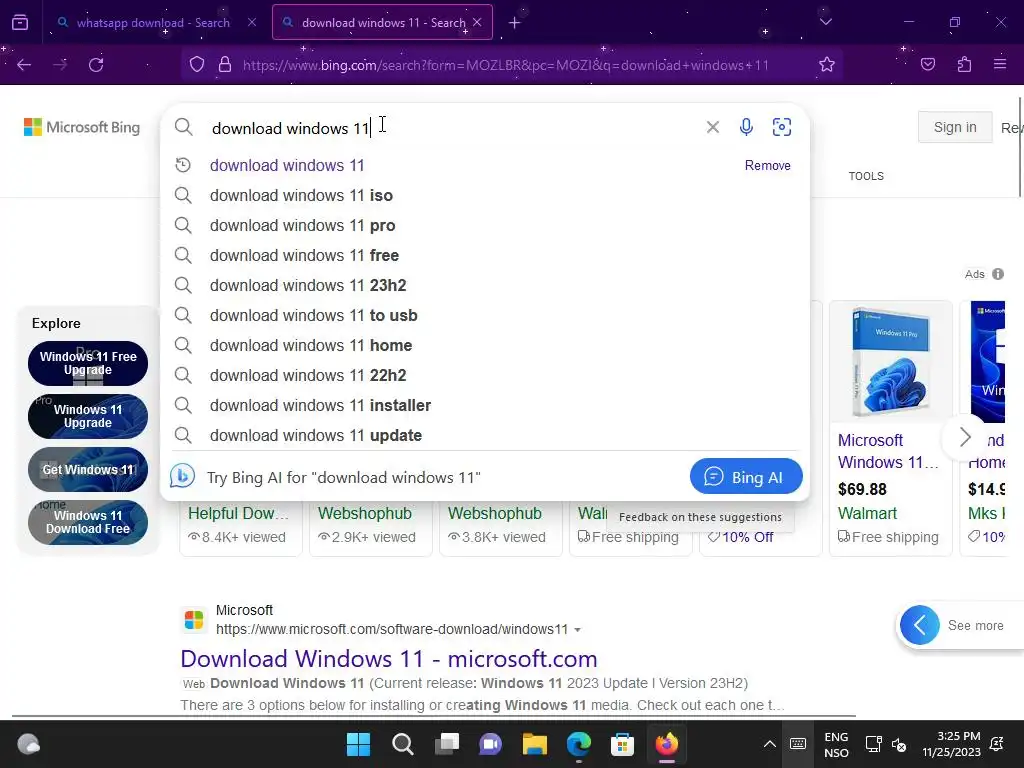Image resolution: width=1024 pixels, height=768 pixels.
Task: Open the TOOLS filter option
Action: tap(866, 176)
